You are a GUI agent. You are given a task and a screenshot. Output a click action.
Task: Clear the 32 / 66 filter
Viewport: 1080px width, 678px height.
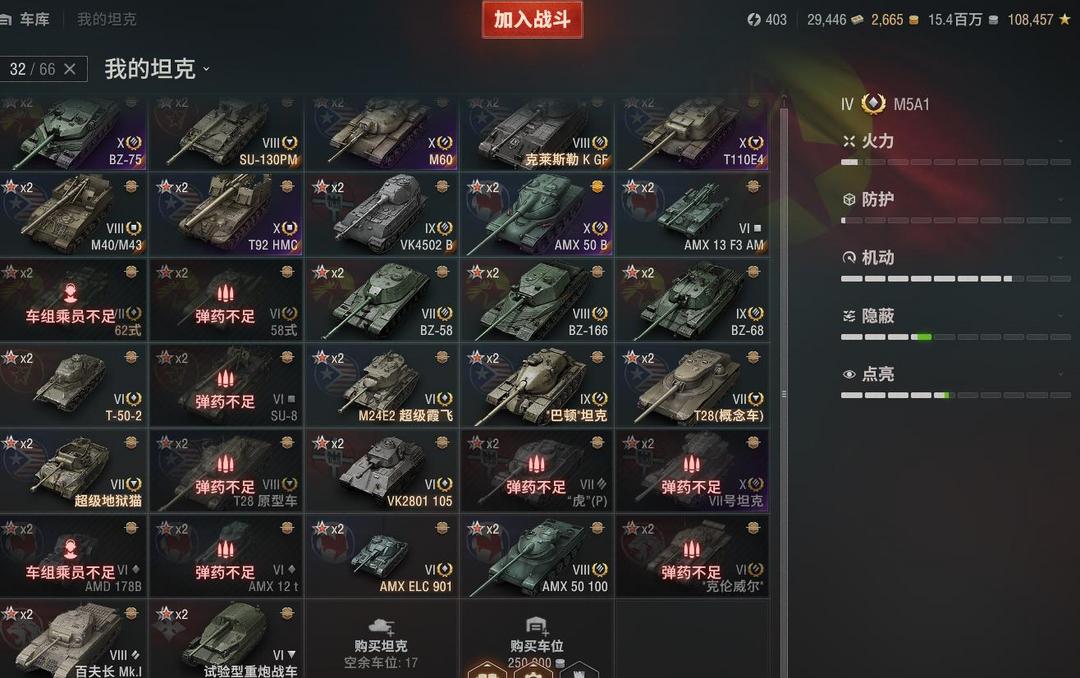point(70,69)
